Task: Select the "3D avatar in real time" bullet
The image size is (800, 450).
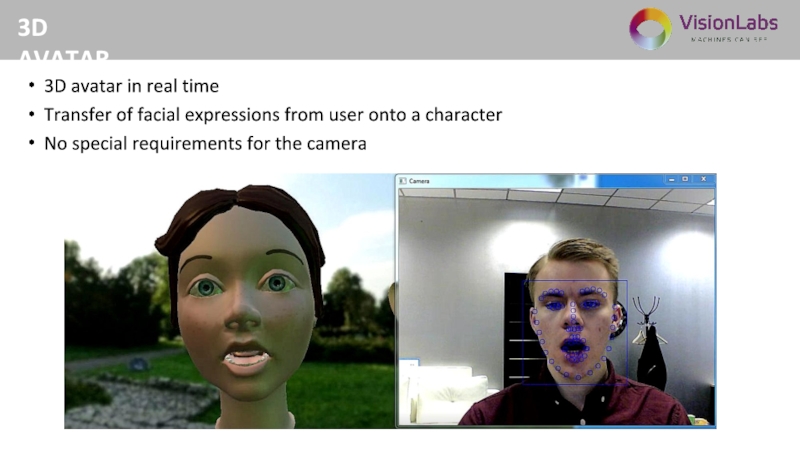Action: [131, 87]
